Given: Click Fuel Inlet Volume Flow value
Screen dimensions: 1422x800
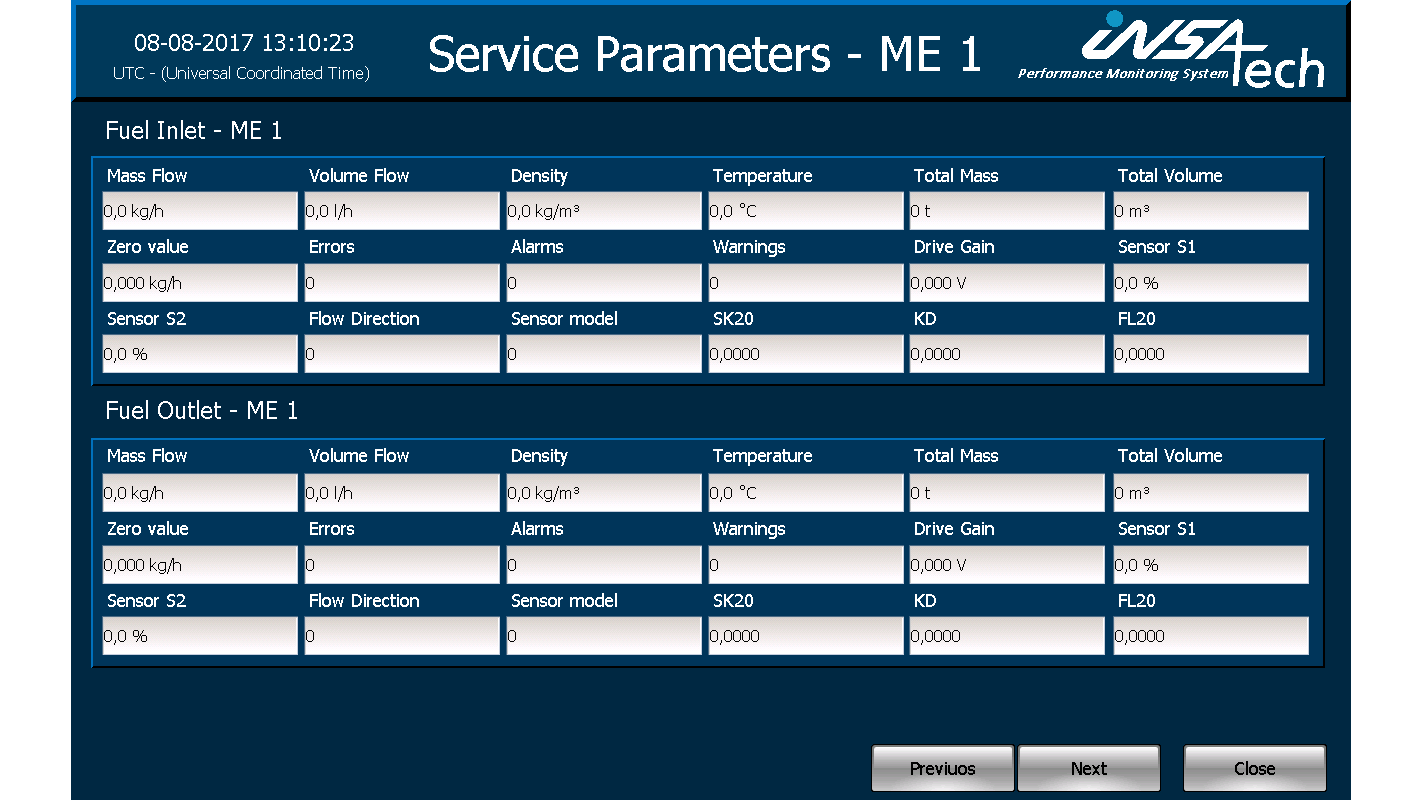Looking at the screenshot, I should (402, 211).
